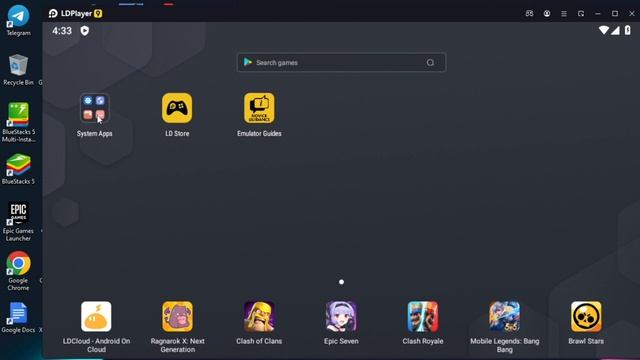Click the LDPlayer window-popout icon in title bar
Viewport: 640px width, 360px height.
tap(581, 13)
